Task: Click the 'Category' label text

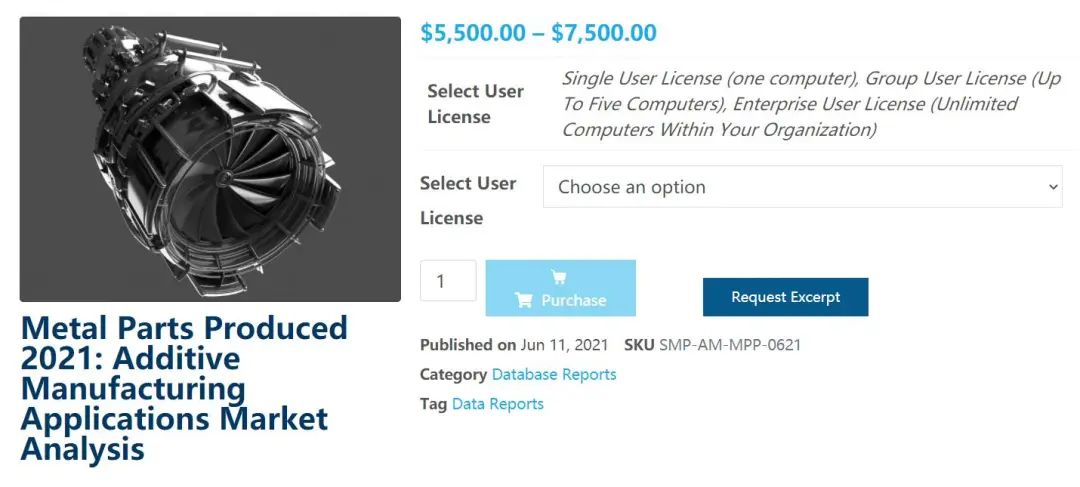Action: pos(453,374)
